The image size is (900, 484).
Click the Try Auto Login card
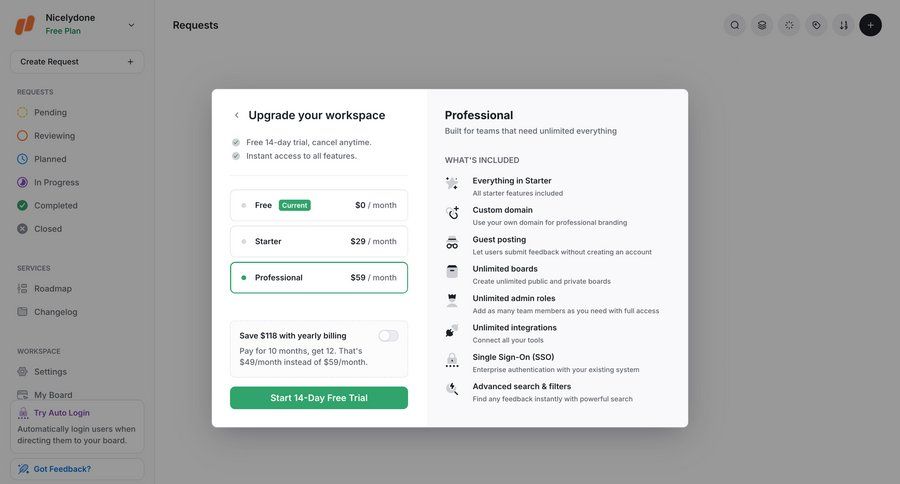77,426
